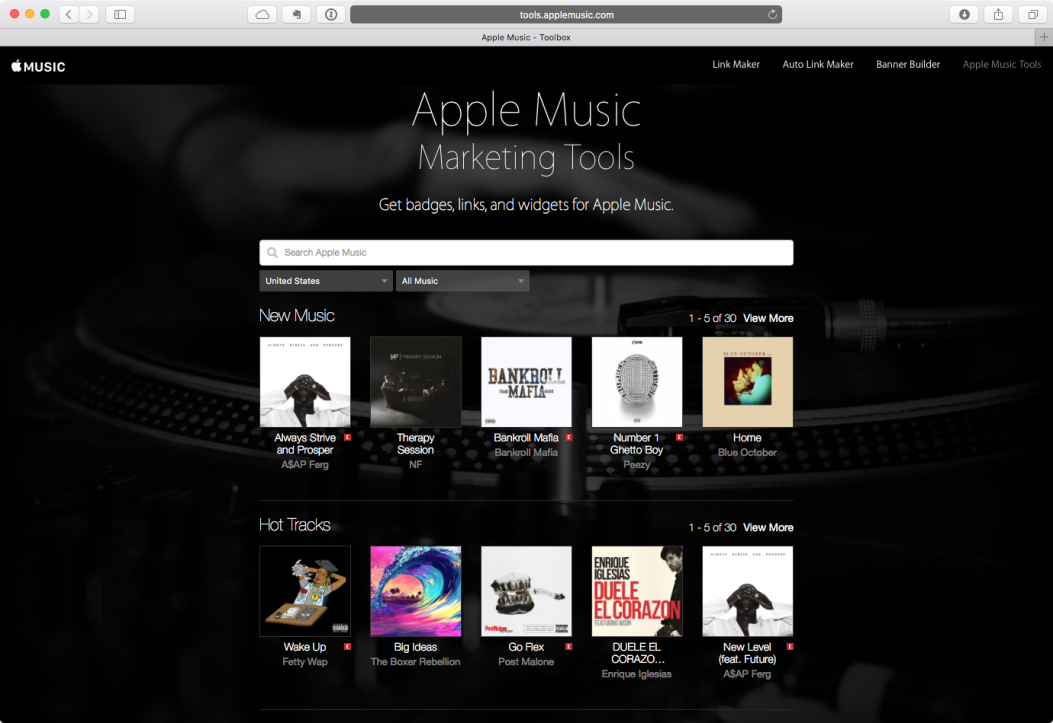Viewport: 1053px width, 723px height.
Task: Click View More for Hot Tracks
Action: point(768,528)
